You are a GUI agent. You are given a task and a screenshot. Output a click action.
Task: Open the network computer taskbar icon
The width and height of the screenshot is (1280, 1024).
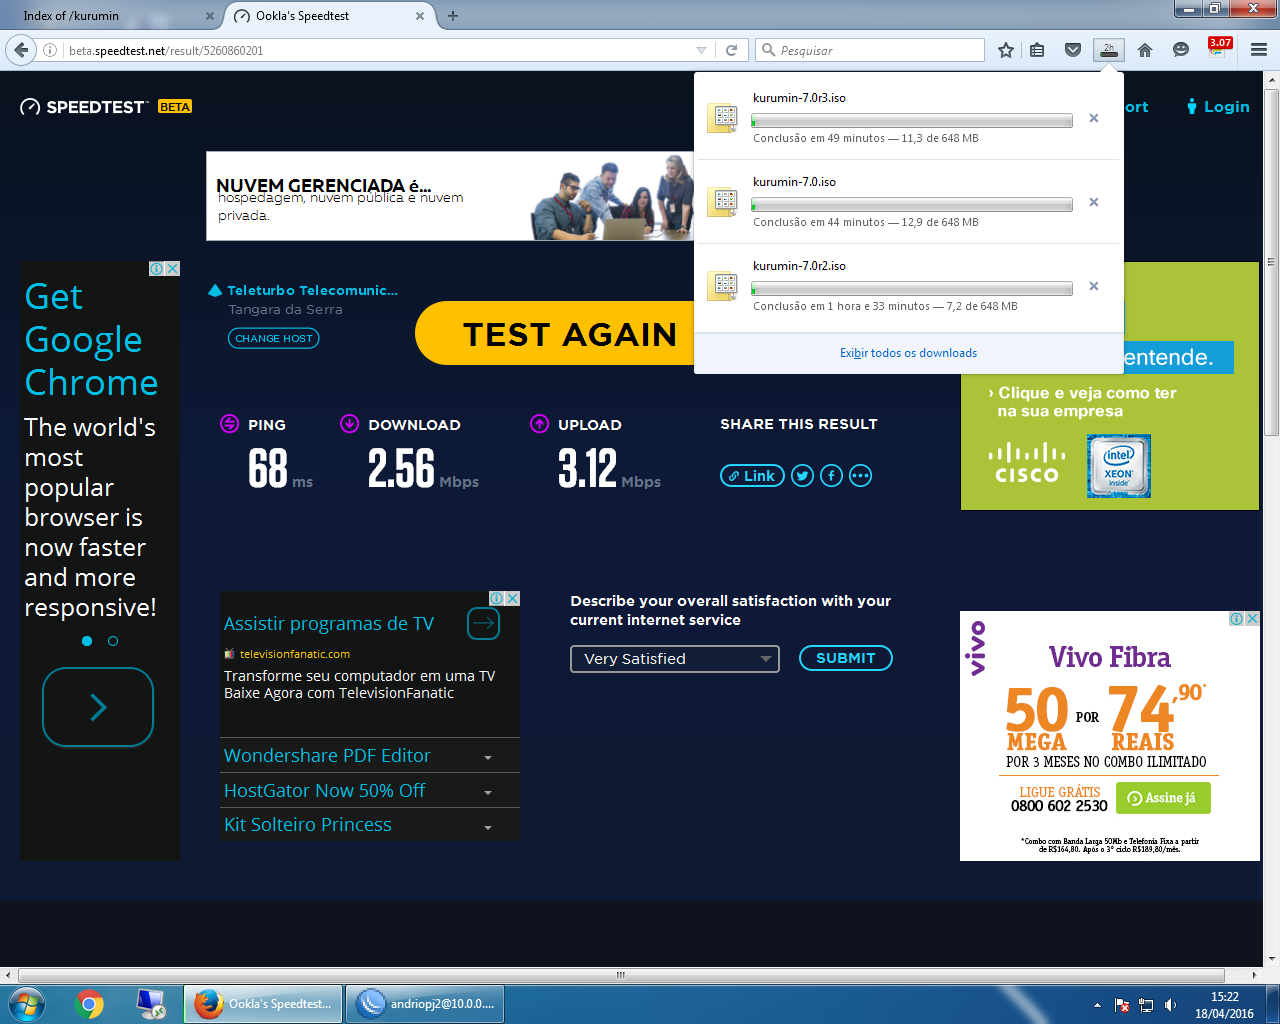click(151, 1003)
